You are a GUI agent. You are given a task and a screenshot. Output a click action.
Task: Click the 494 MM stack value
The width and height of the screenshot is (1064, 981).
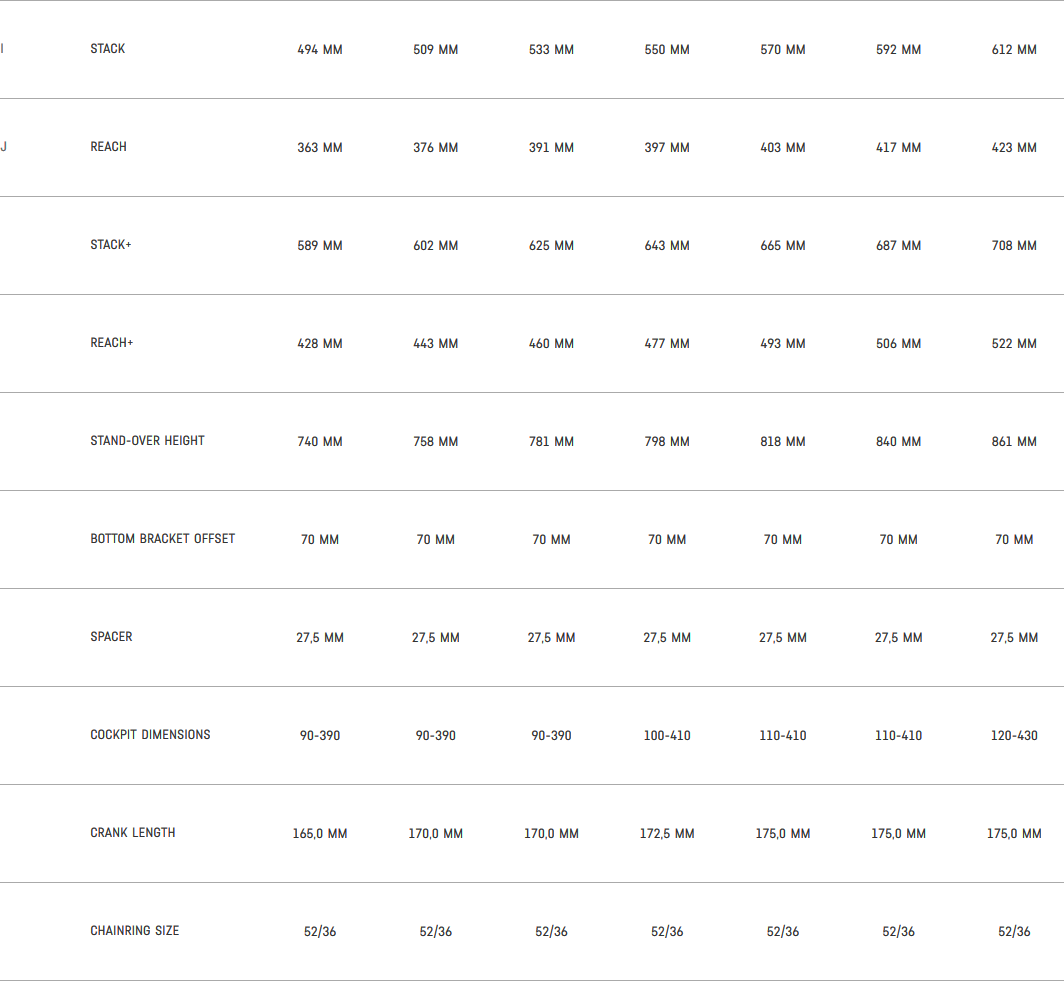[320, 50]
